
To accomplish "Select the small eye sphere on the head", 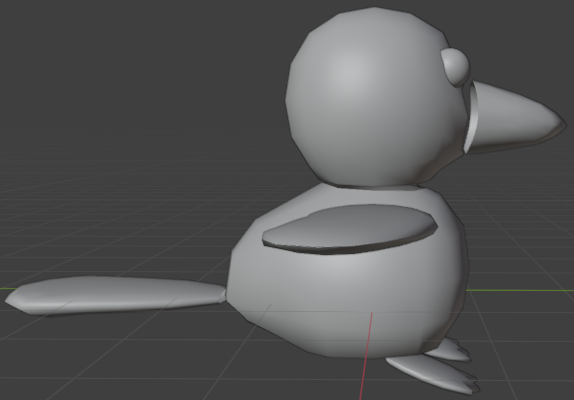I will 456,67.
